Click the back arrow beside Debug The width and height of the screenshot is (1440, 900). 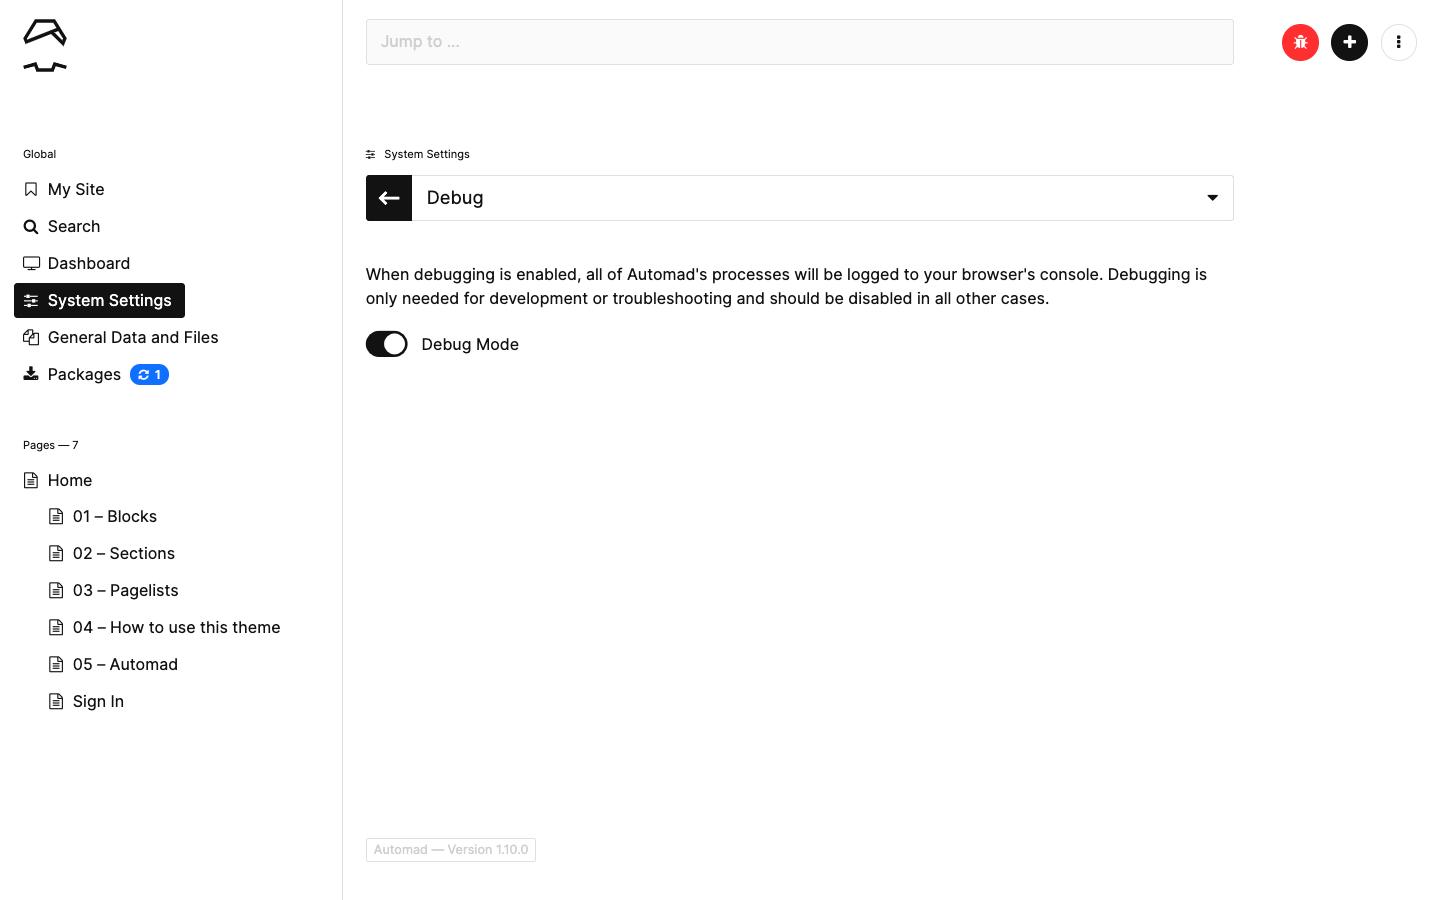click(389, 198)
